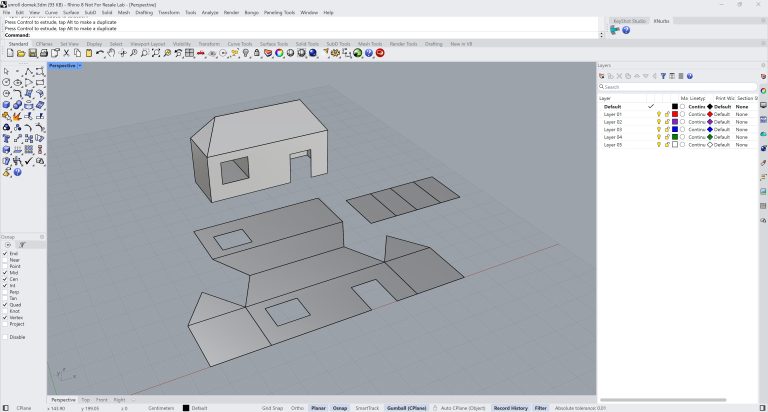Viewport: 768px width, 412px height.
Task: Open Print Width value for Layer 04
Action: [722, 137]
